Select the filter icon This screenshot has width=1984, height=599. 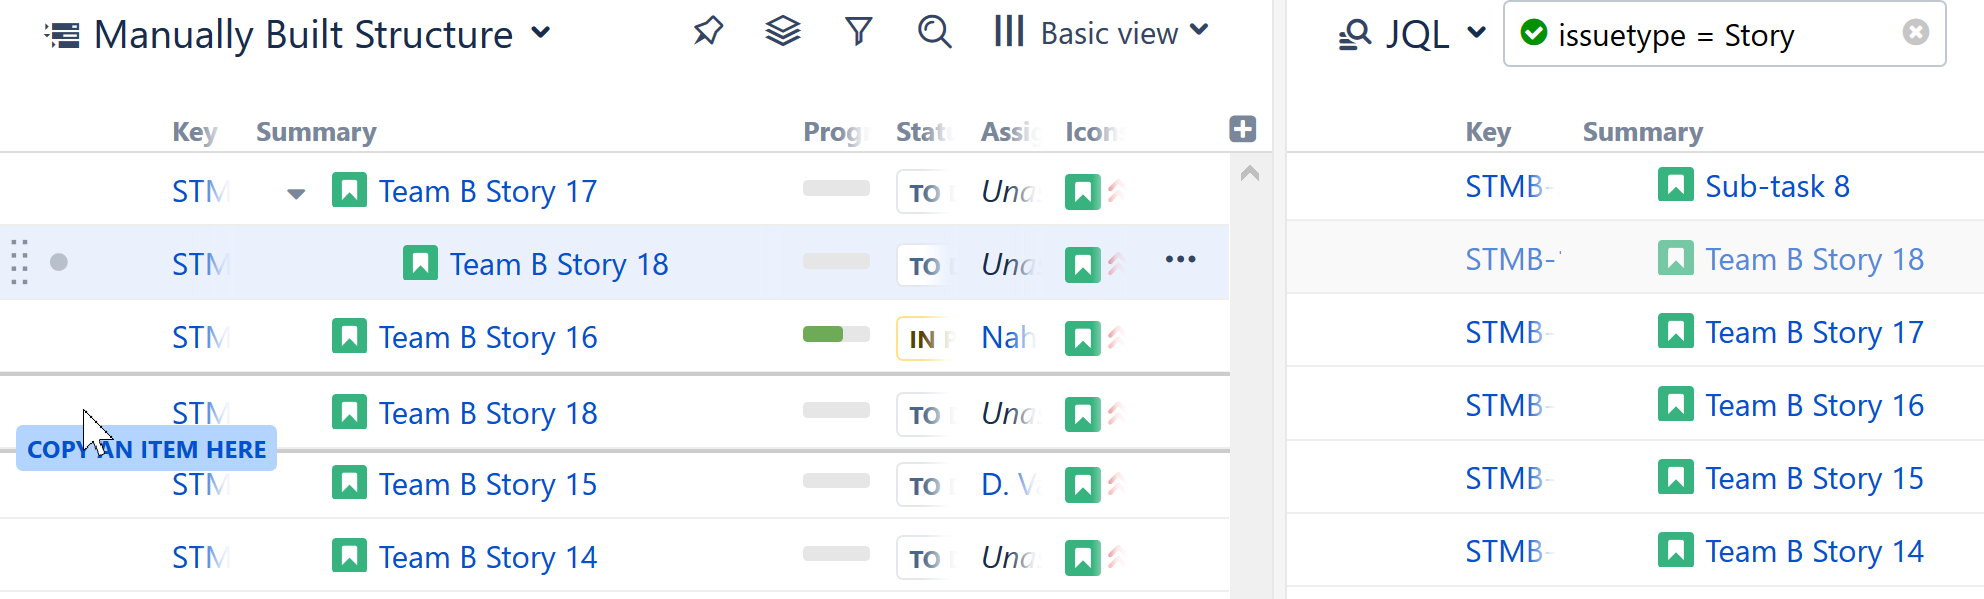pyautogui.click(x=858, y=31)
